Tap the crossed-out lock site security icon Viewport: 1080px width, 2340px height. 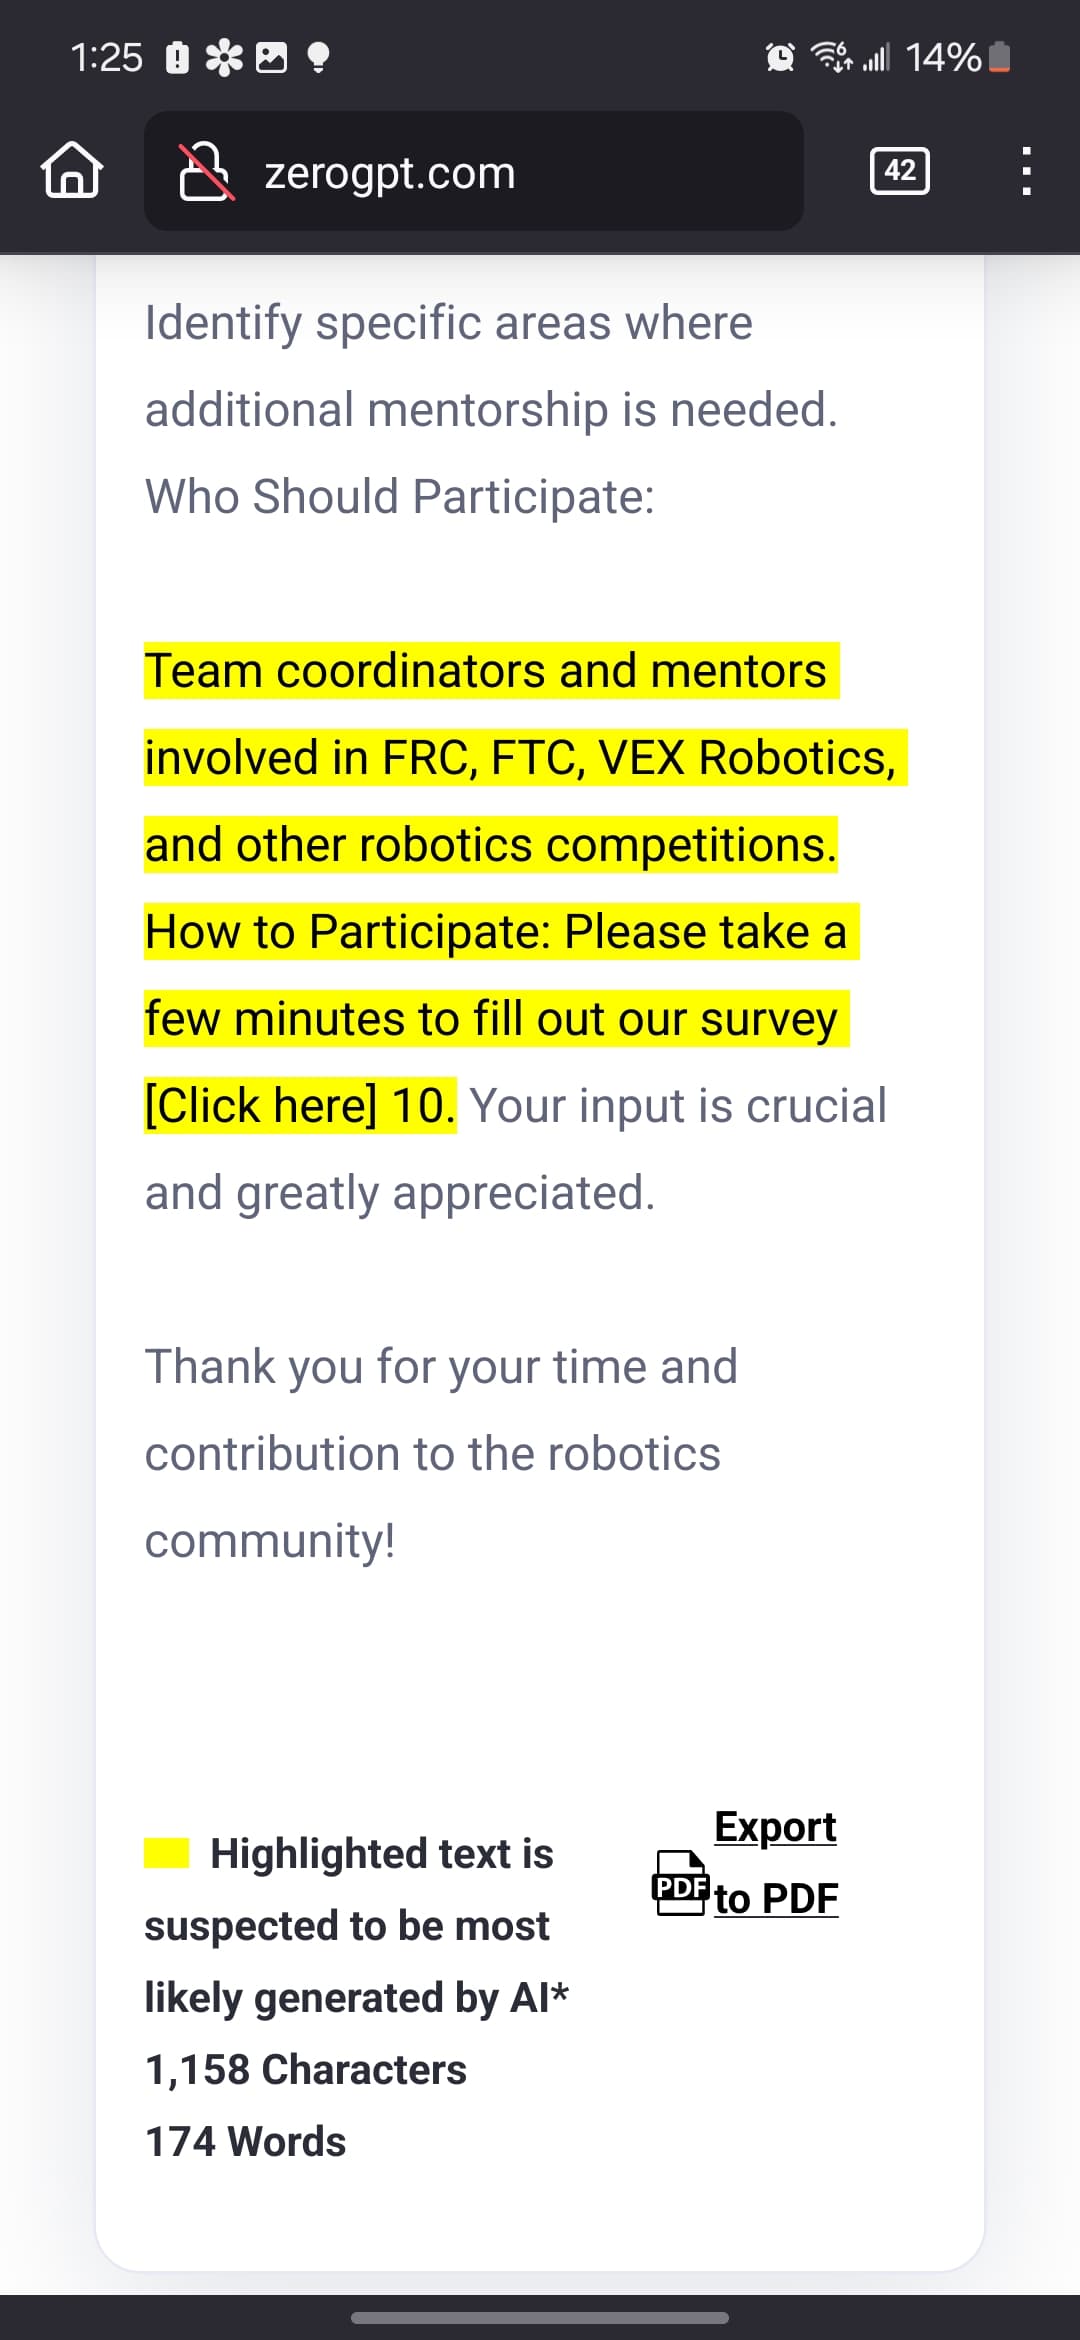pos(205,171)
